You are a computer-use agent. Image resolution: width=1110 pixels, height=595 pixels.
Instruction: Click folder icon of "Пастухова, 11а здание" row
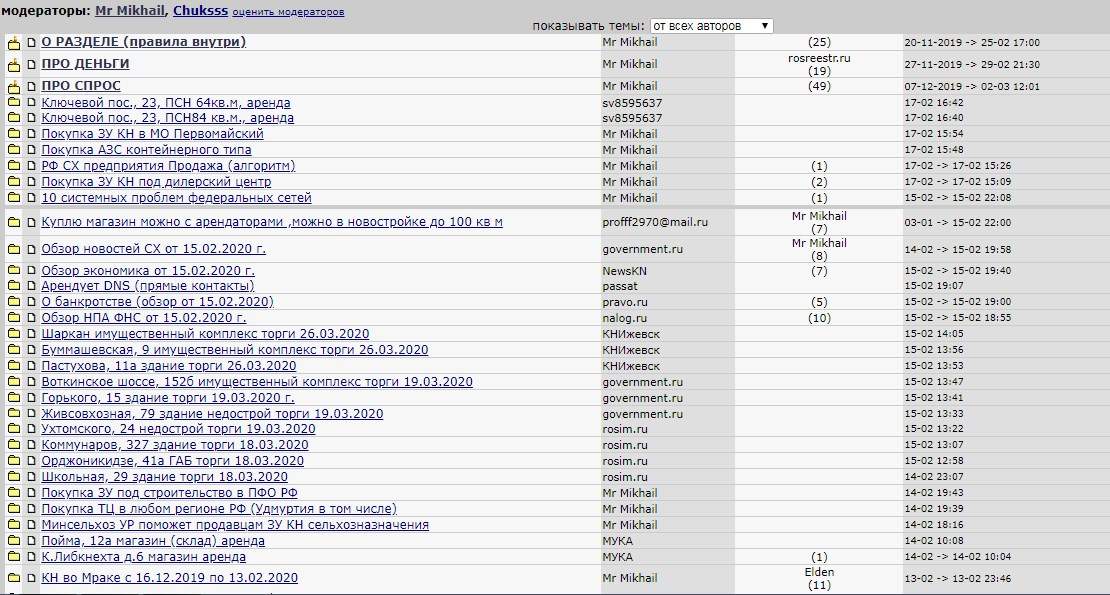(x=13, y=366)
